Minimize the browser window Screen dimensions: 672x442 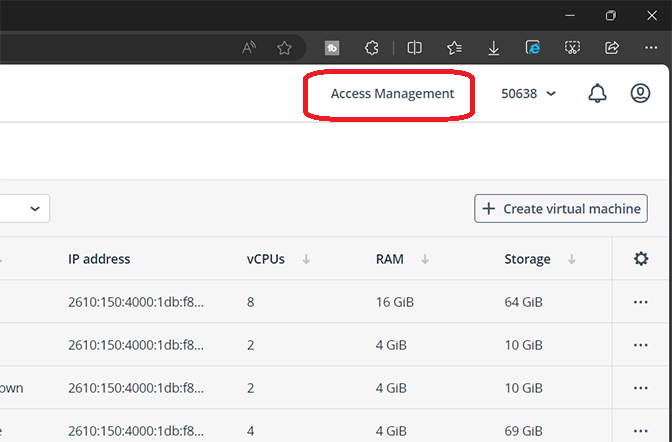click(570, 15)
